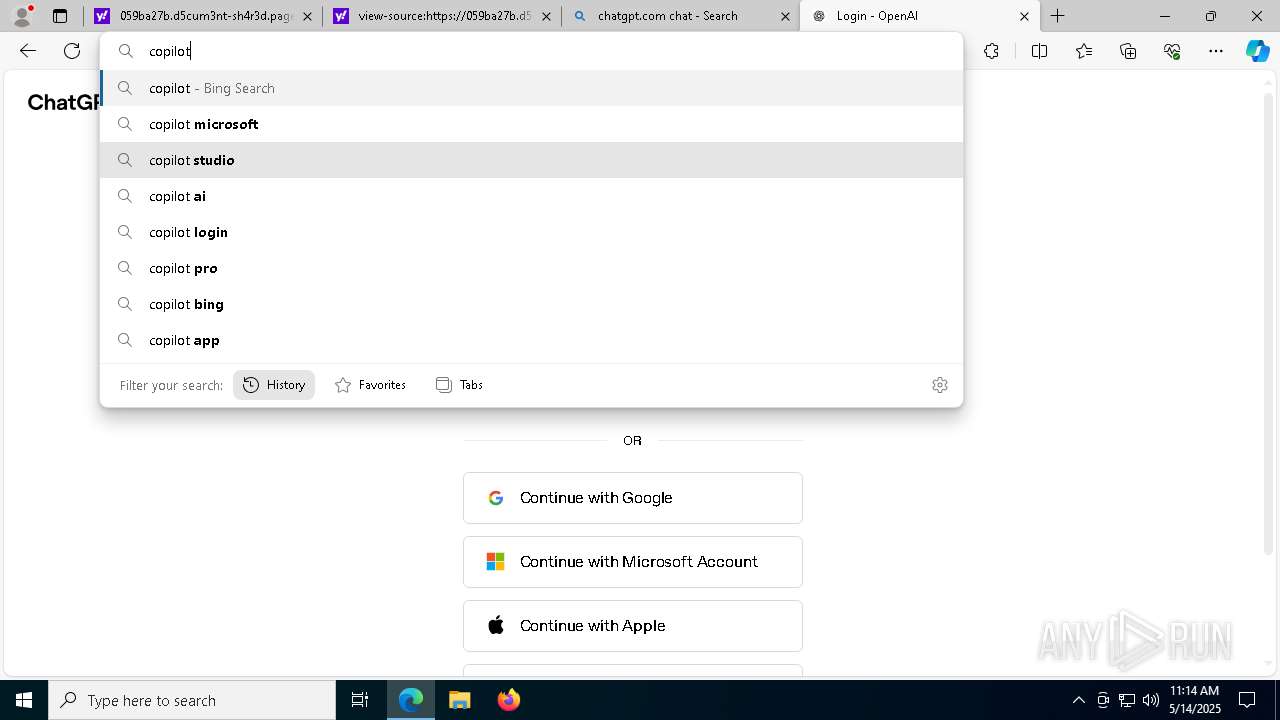Open the volume speaker tray icon
Screen dimensions: 1280x720
[1151, 700]
